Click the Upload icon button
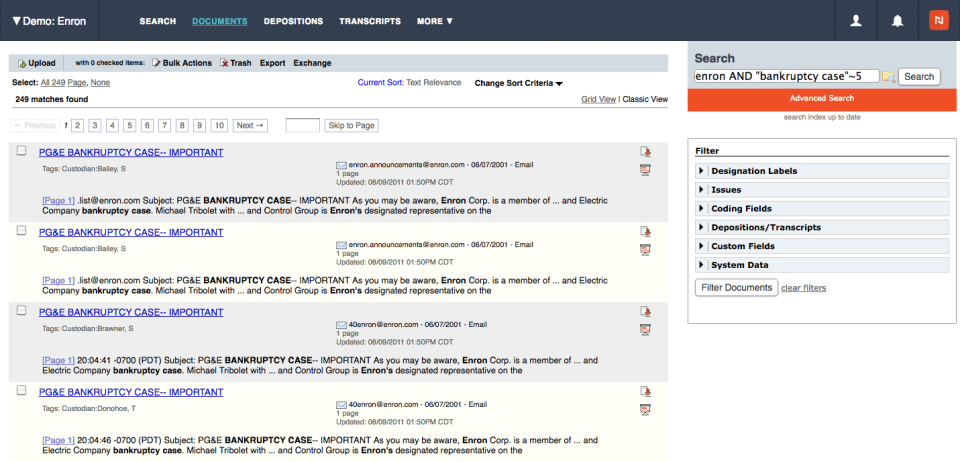The image size is (960, 462). click(36, 63)
